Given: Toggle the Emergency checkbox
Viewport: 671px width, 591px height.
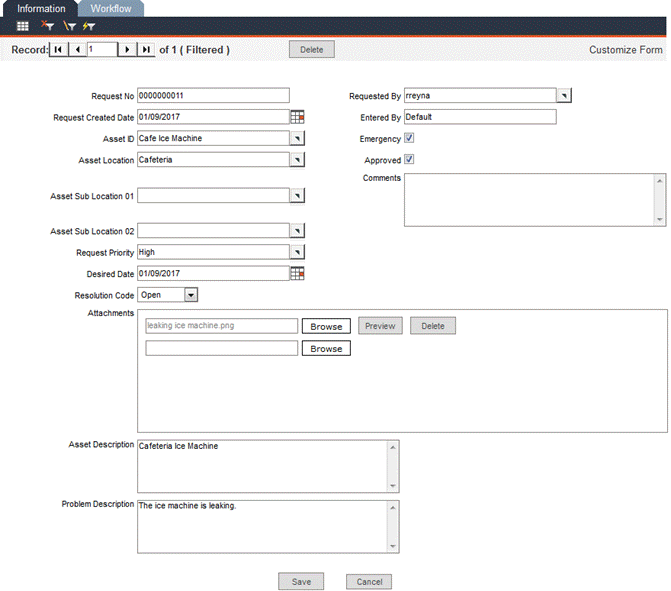Looking at the screenshot, I should (x=409, y=138).
